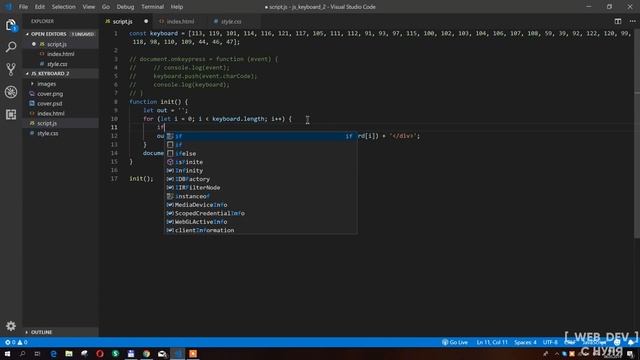
Task: Open the orange app on taskbar
Action: coord(193,353)
